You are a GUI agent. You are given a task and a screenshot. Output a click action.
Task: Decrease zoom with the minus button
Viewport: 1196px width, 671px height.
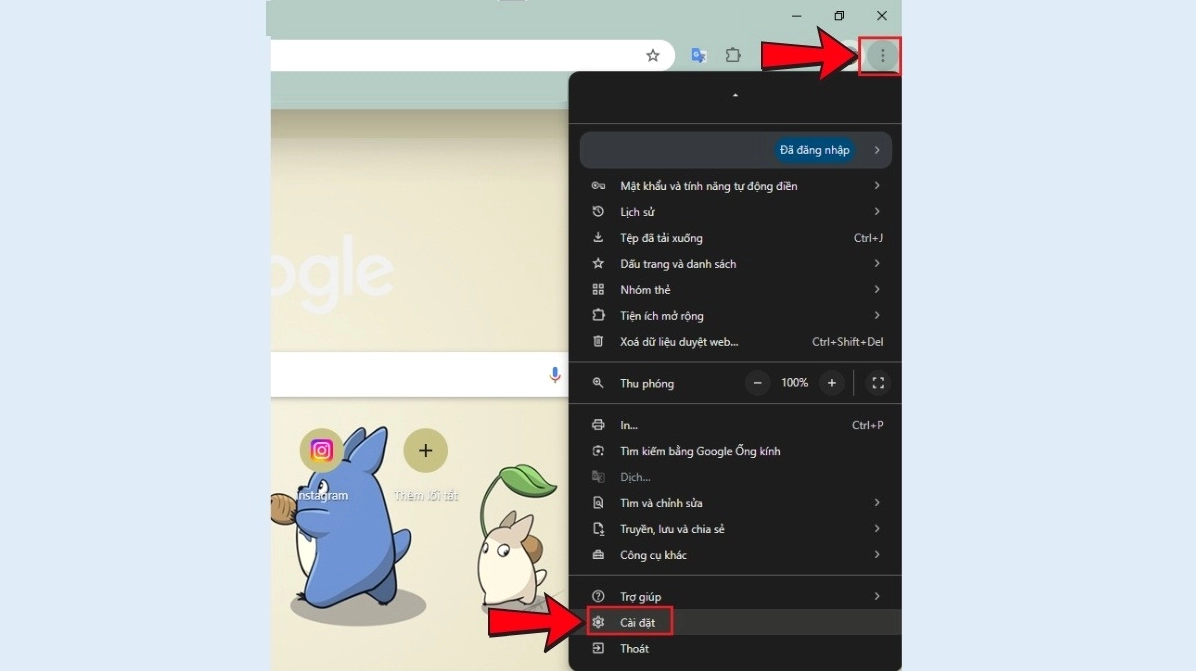758,383
